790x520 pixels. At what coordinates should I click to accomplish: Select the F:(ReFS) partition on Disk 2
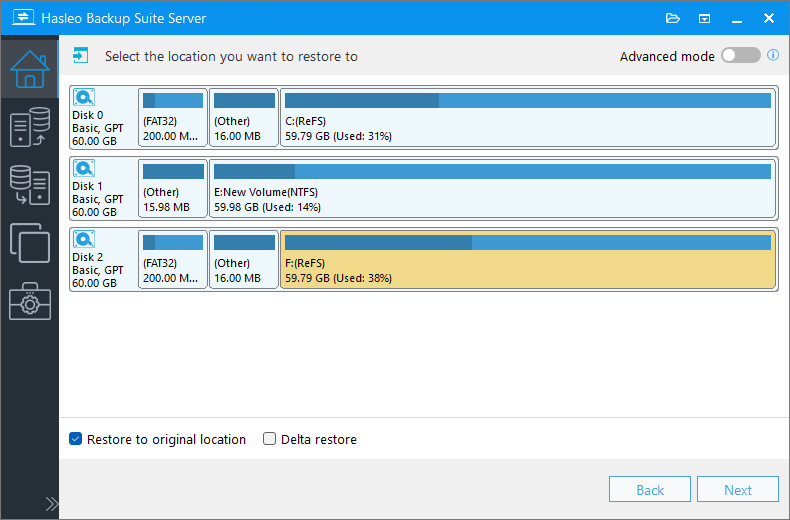tap(528, 259)
